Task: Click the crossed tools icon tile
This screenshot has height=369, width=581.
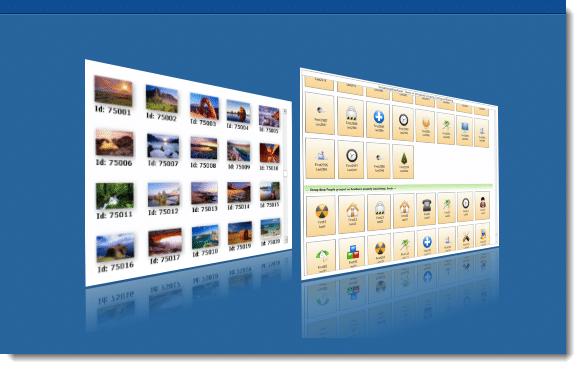Action: 466,237
